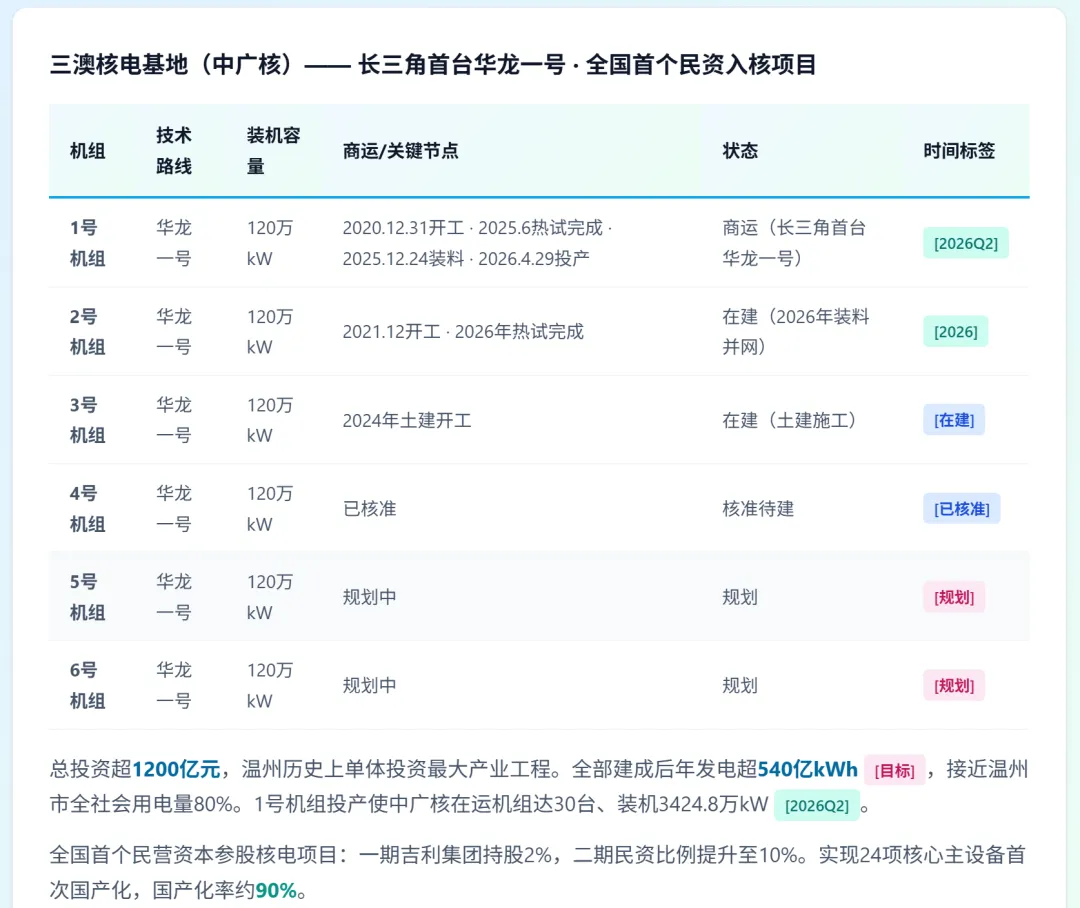Viewport: 1080px width, 908px height.
Task: Click the [2026Q2] tag in the summary paragraph
Action: [817, 805]
